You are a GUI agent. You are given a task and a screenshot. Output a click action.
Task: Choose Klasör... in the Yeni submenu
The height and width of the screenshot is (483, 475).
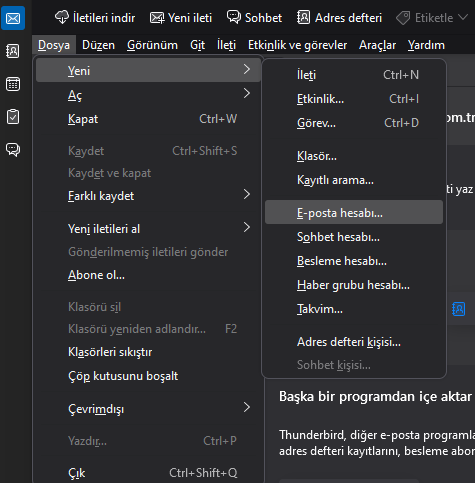pos(354,156)
